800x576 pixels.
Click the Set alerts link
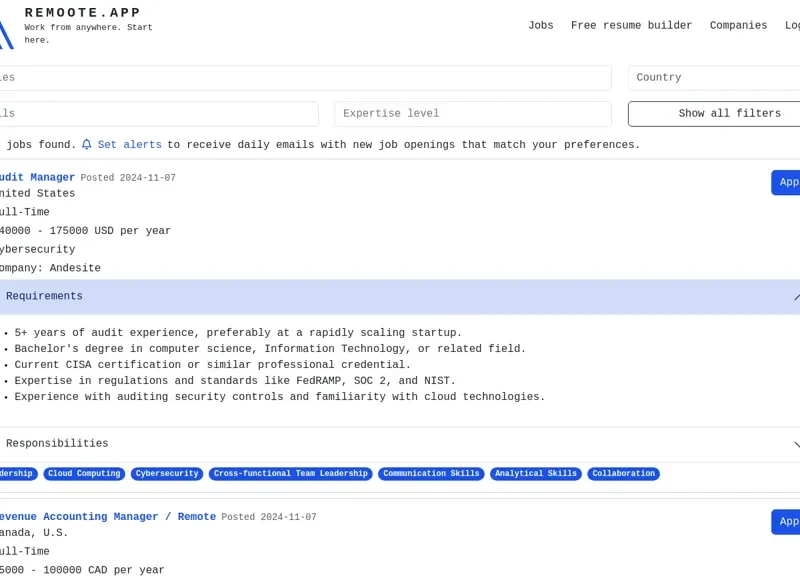coord(130,144)
